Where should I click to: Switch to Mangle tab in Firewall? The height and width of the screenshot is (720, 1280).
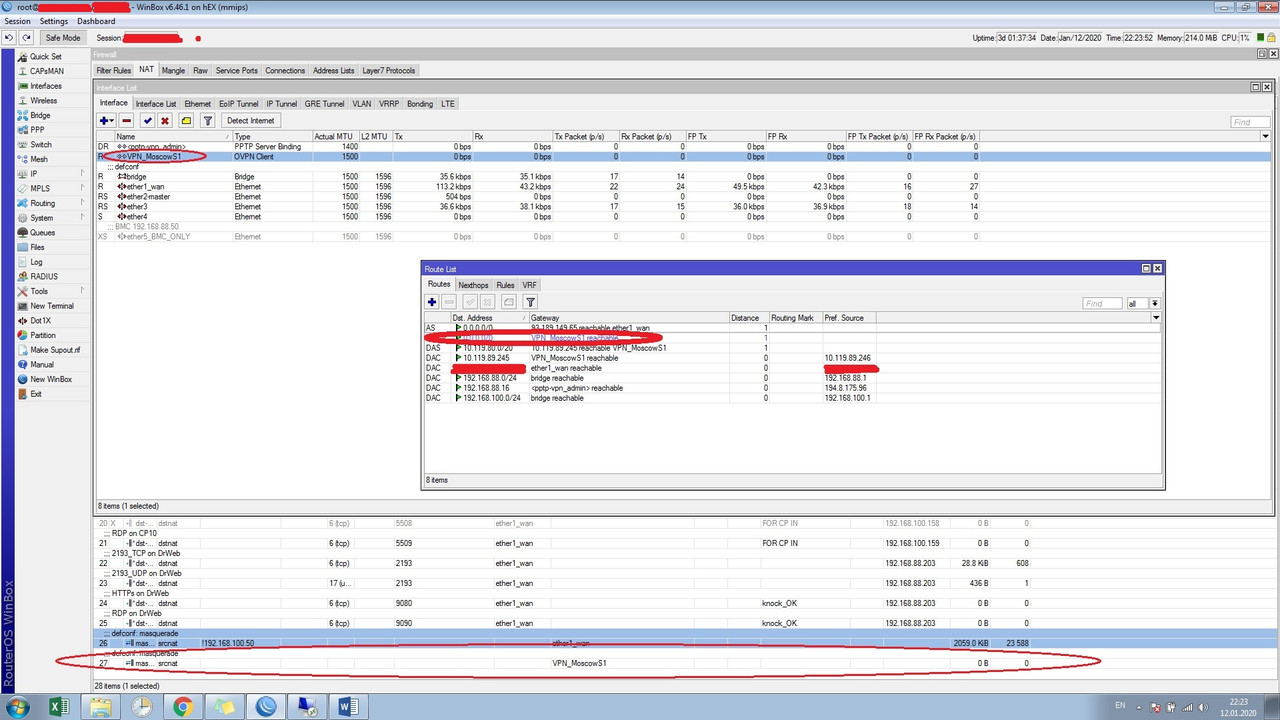coord(173,71)
